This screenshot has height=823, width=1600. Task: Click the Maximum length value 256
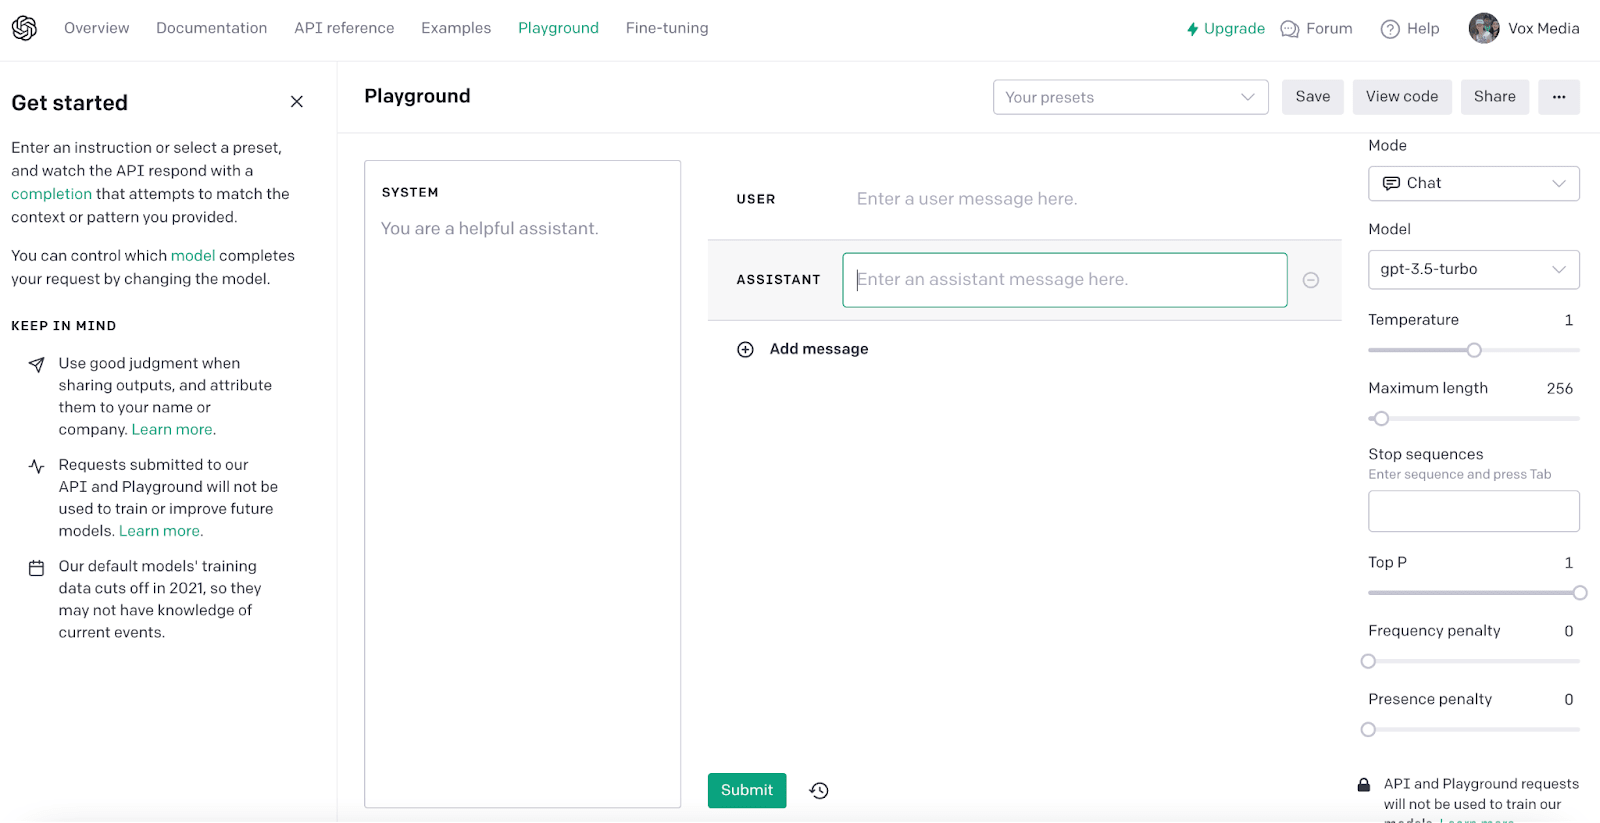(1560, 388)
